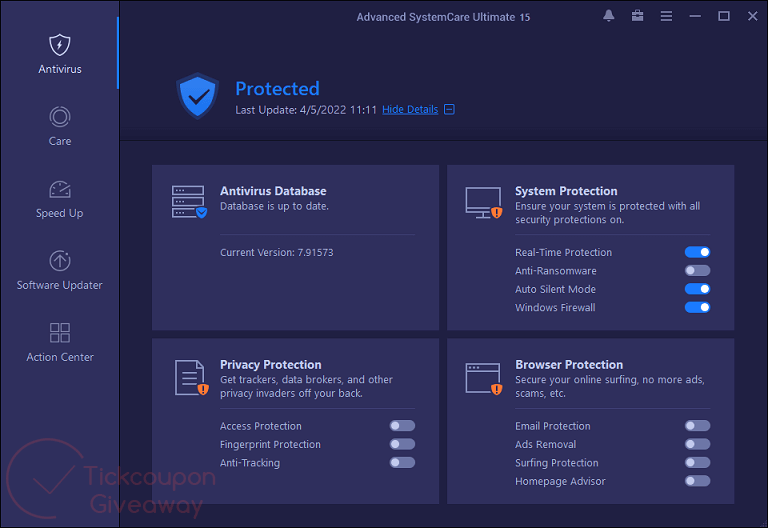This screenshot has height=528, width=768.
Task: Open the Care circle icon in sidebar
Action: click(60, 117)
